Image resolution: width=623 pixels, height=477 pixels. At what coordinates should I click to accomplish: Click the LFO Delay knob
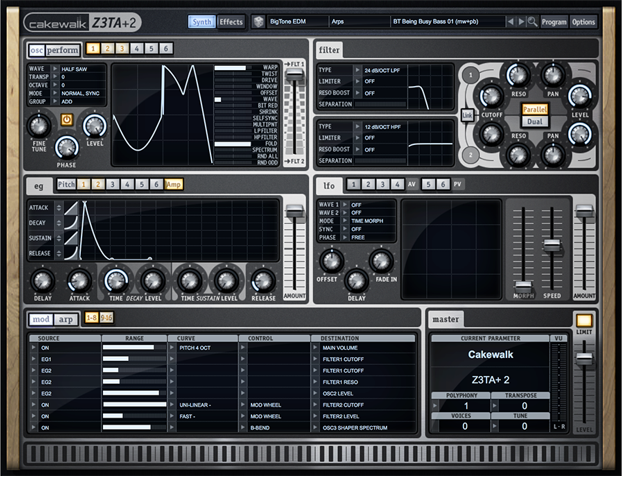click(x=356, y=280)
